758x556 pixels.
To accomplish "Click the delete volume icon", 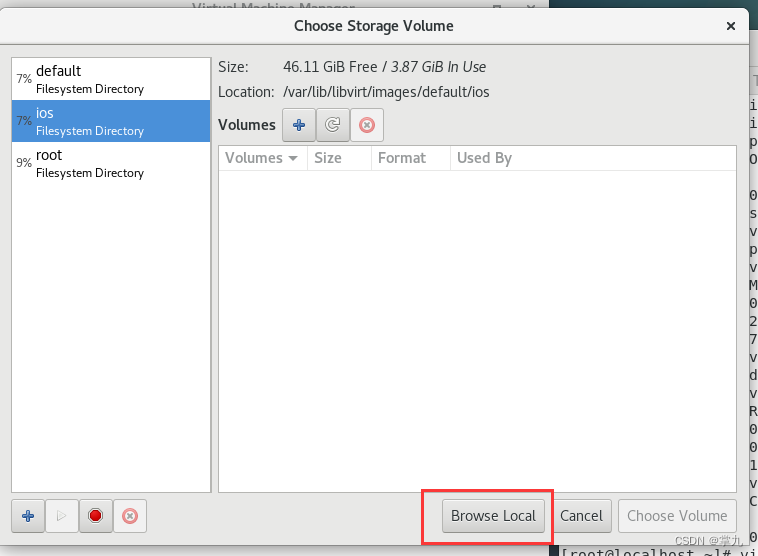I will click(367, 125).
